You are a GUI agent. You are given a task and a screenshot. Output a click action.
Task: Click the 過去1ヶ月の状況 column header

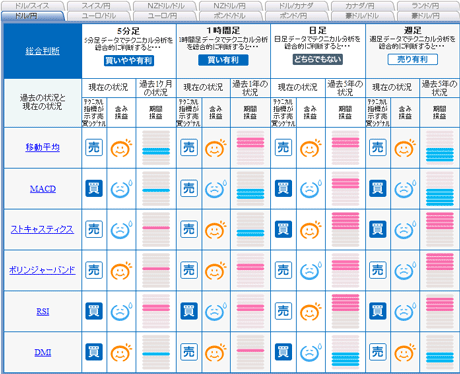point(156,88)
